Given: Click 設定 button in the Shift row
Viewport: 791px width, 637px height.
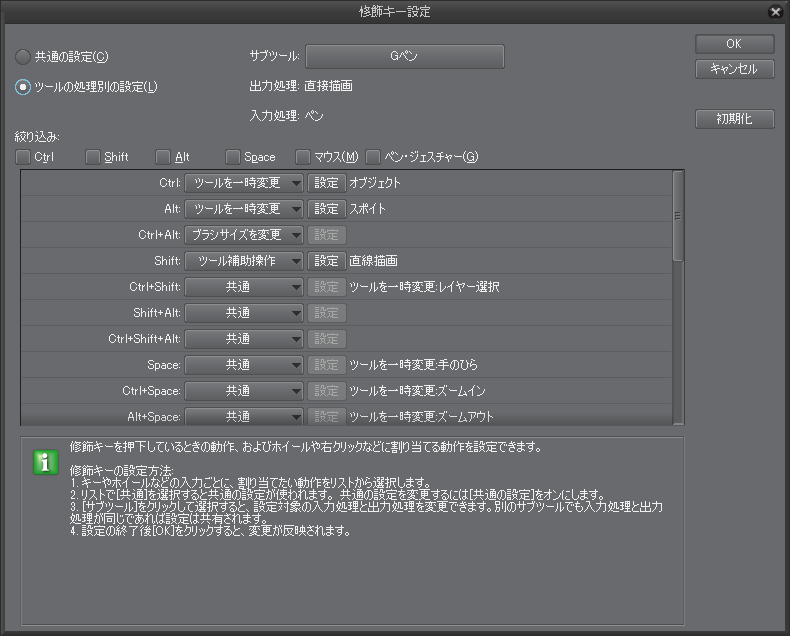Looking at the screenshot, I should [x=326, y=261].
